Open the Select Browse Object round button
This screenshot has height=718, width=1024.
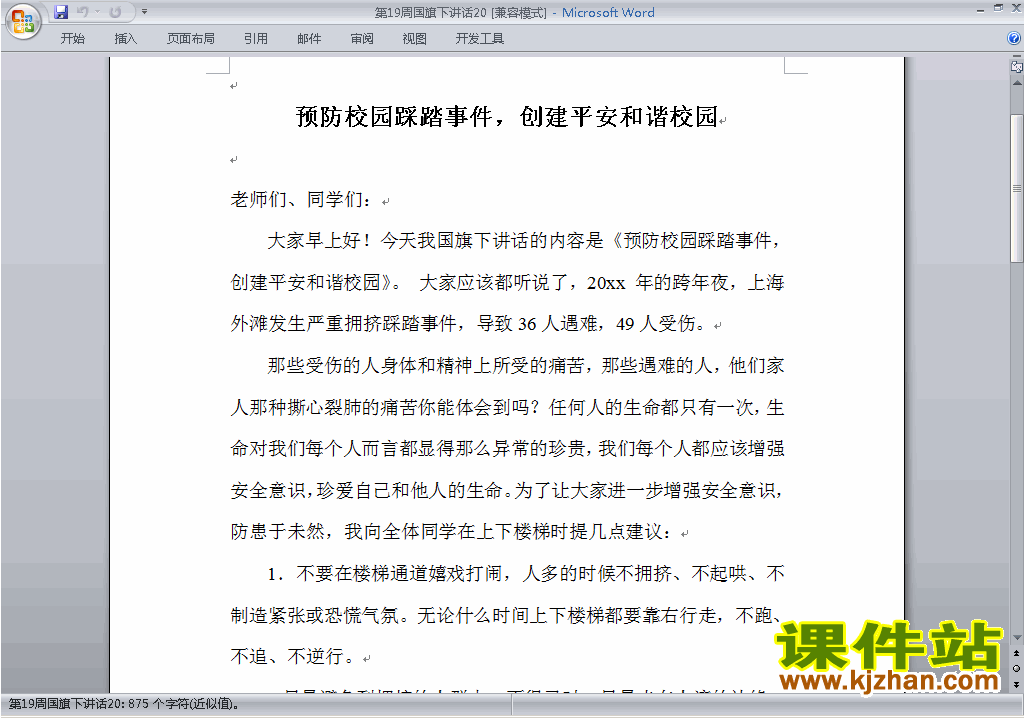click(1017, 668)
